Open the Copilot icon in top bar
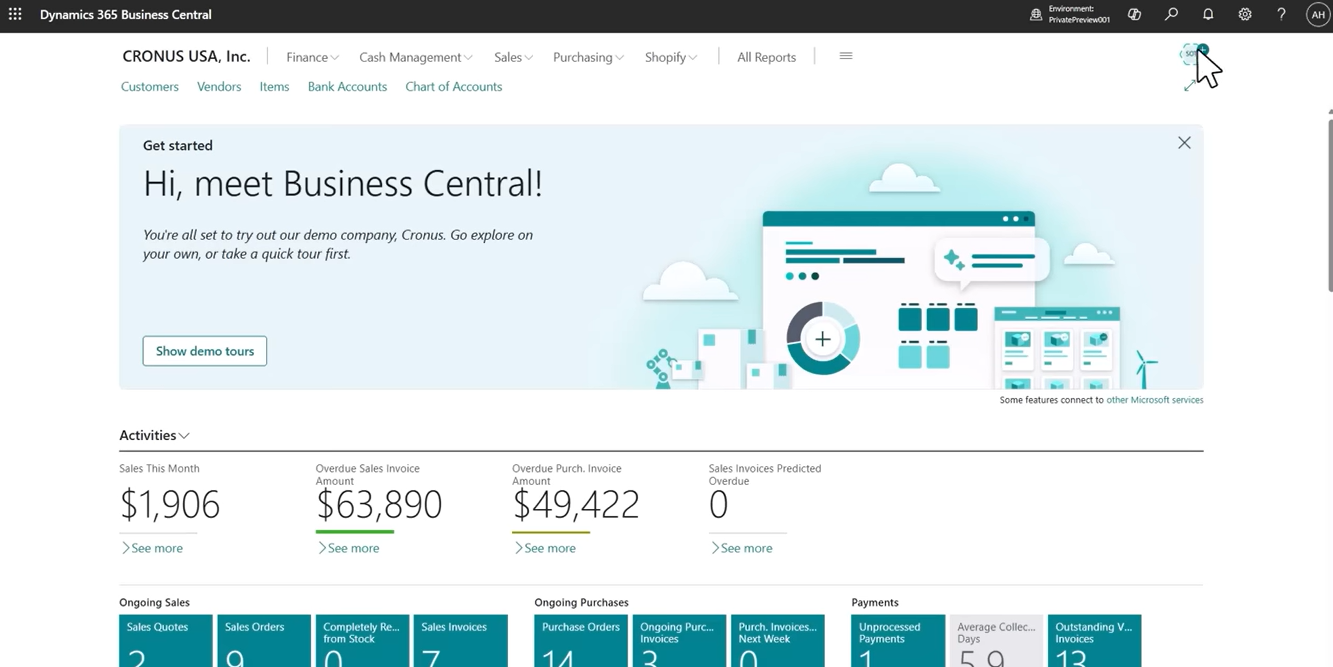The width and height of the screenshot is (1333, 667). click(x=1134, y=14)
